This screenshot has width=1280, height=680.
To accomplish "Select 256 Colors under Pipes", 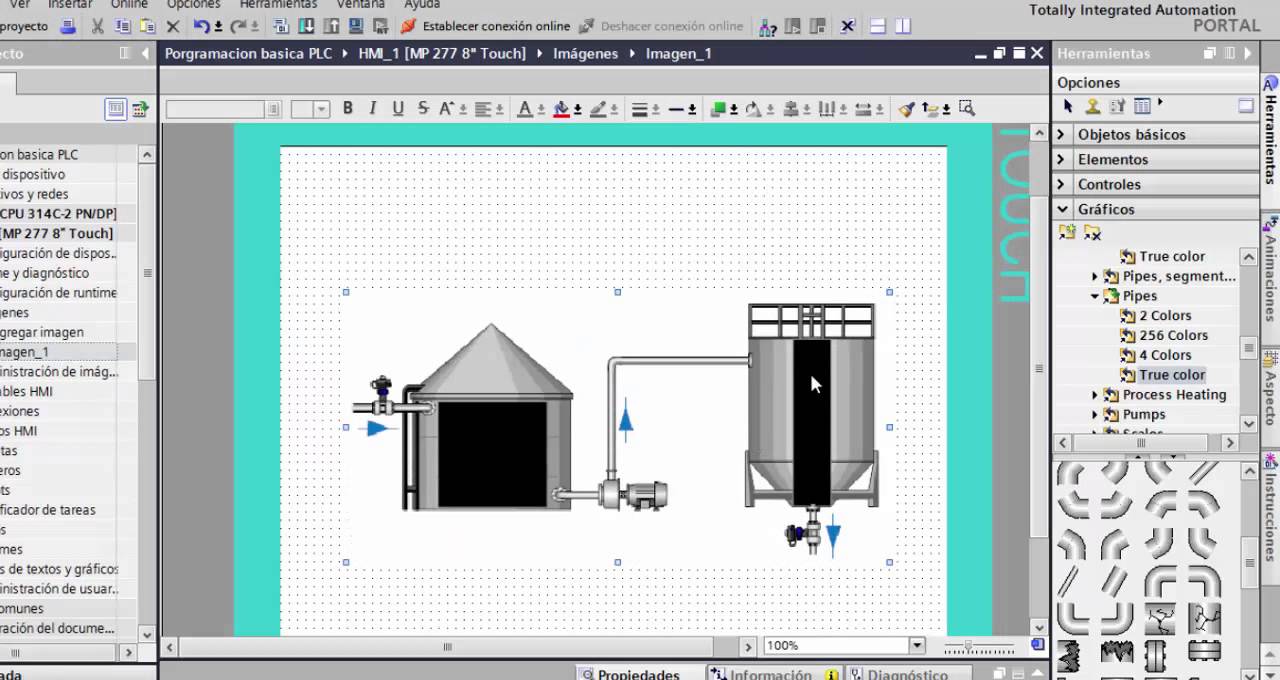I will (1173, 335).
